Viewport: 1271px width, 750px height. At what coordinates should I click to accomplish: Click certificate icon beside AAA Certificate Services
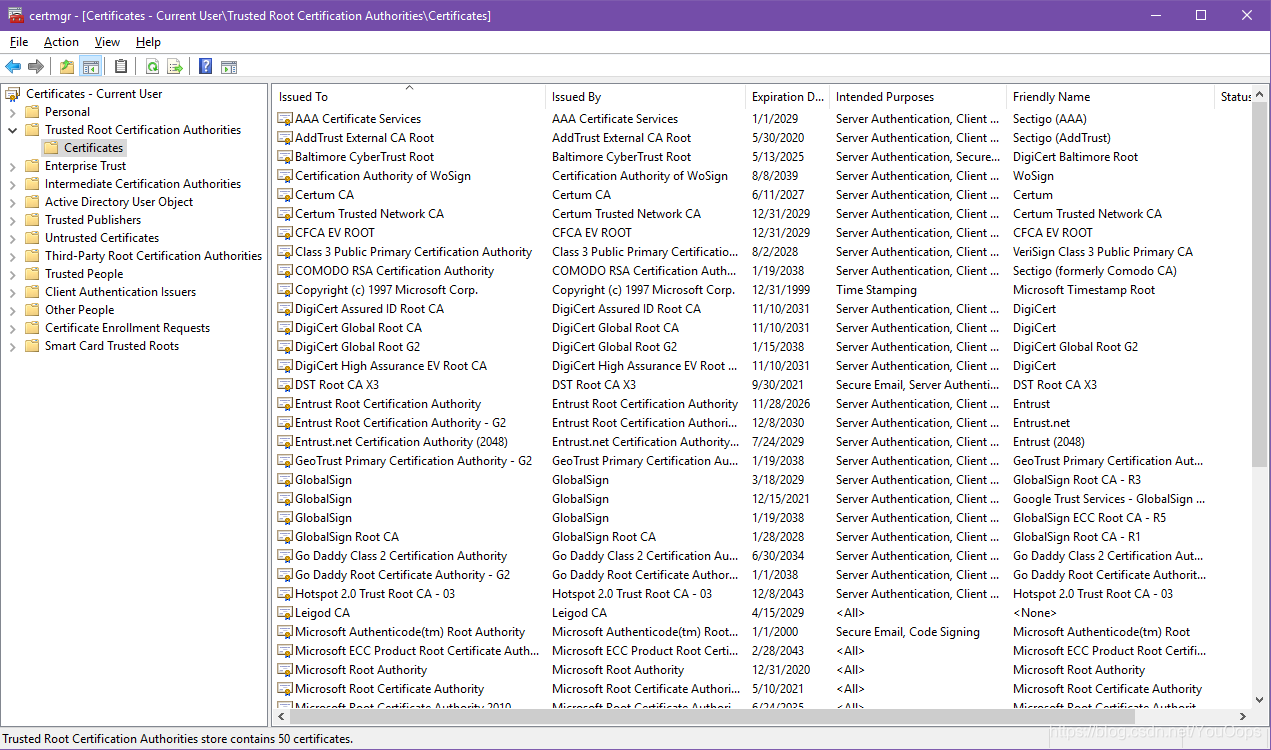(285, 119)
